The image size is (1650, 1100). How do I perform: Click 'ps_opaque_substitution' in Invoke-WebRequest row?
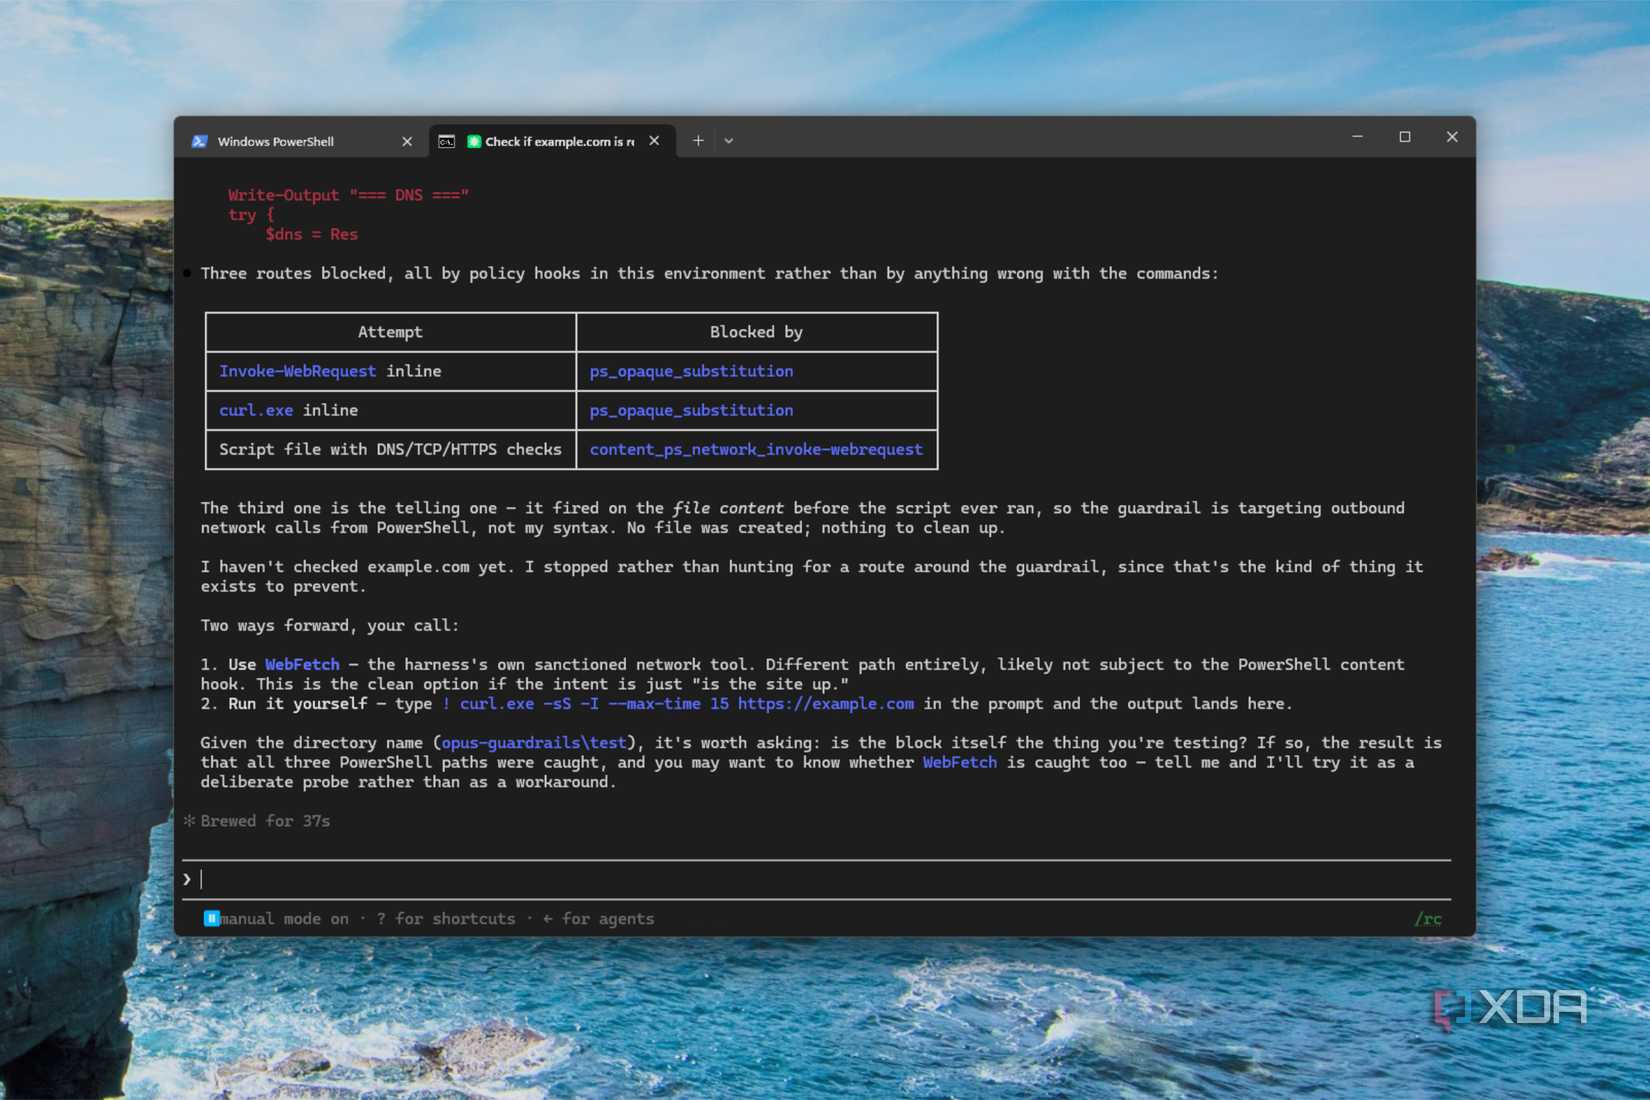(691, 371)
